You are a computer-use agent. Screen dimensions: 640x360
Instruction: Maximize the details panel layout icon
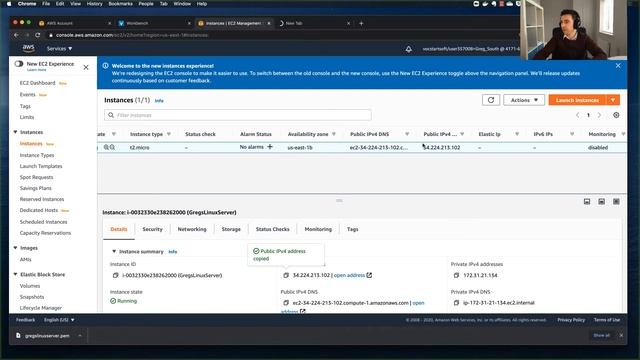[616, 202]
